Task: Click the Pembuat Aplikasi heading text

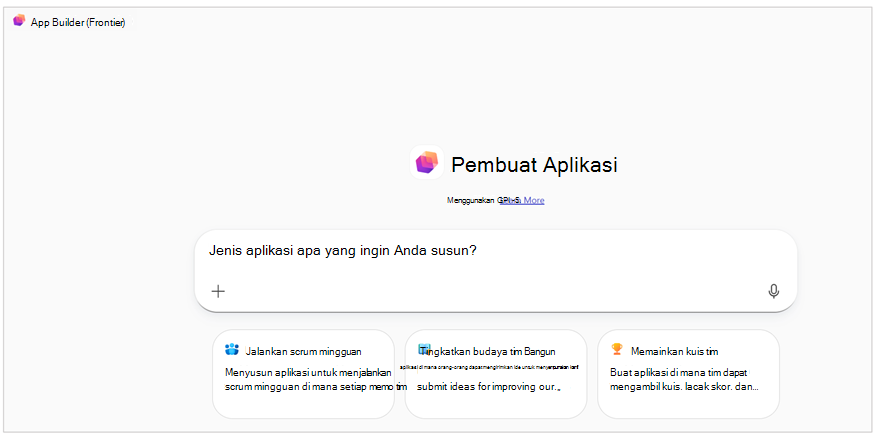Action: (534, 165)
